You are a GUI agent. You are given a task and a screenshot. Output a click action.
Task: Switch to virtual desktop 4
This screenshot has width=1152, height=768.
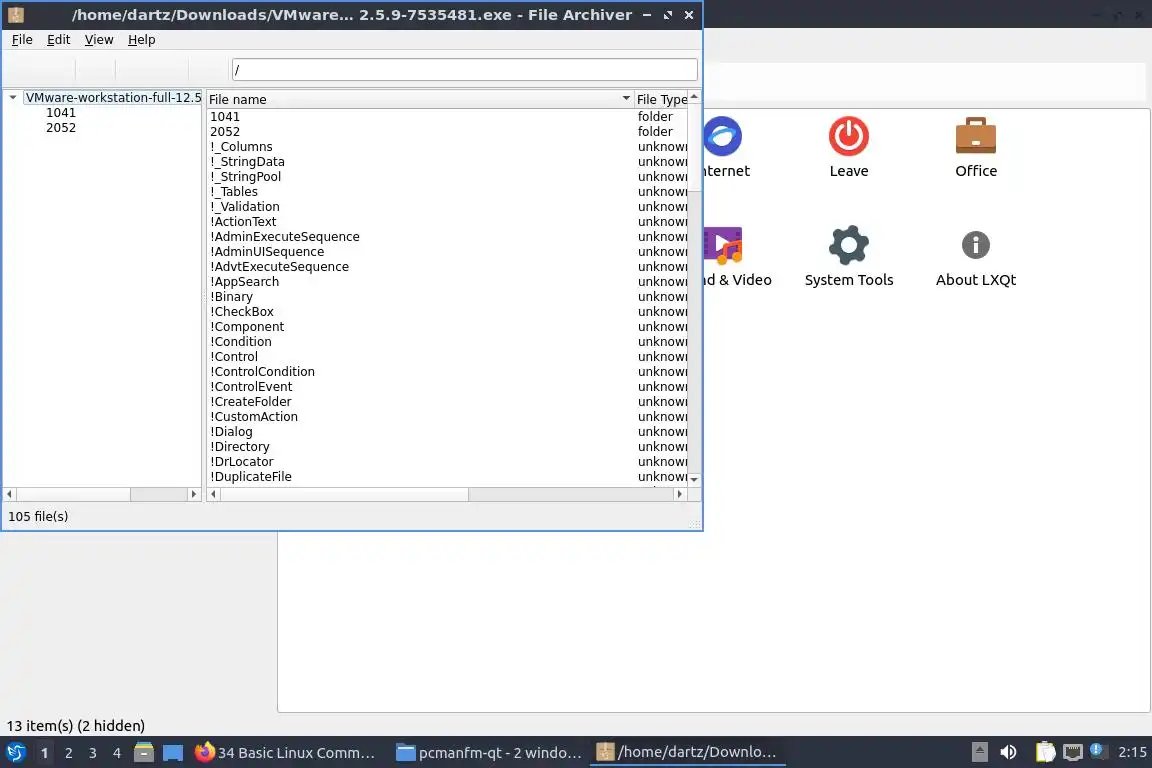point(117,753)
